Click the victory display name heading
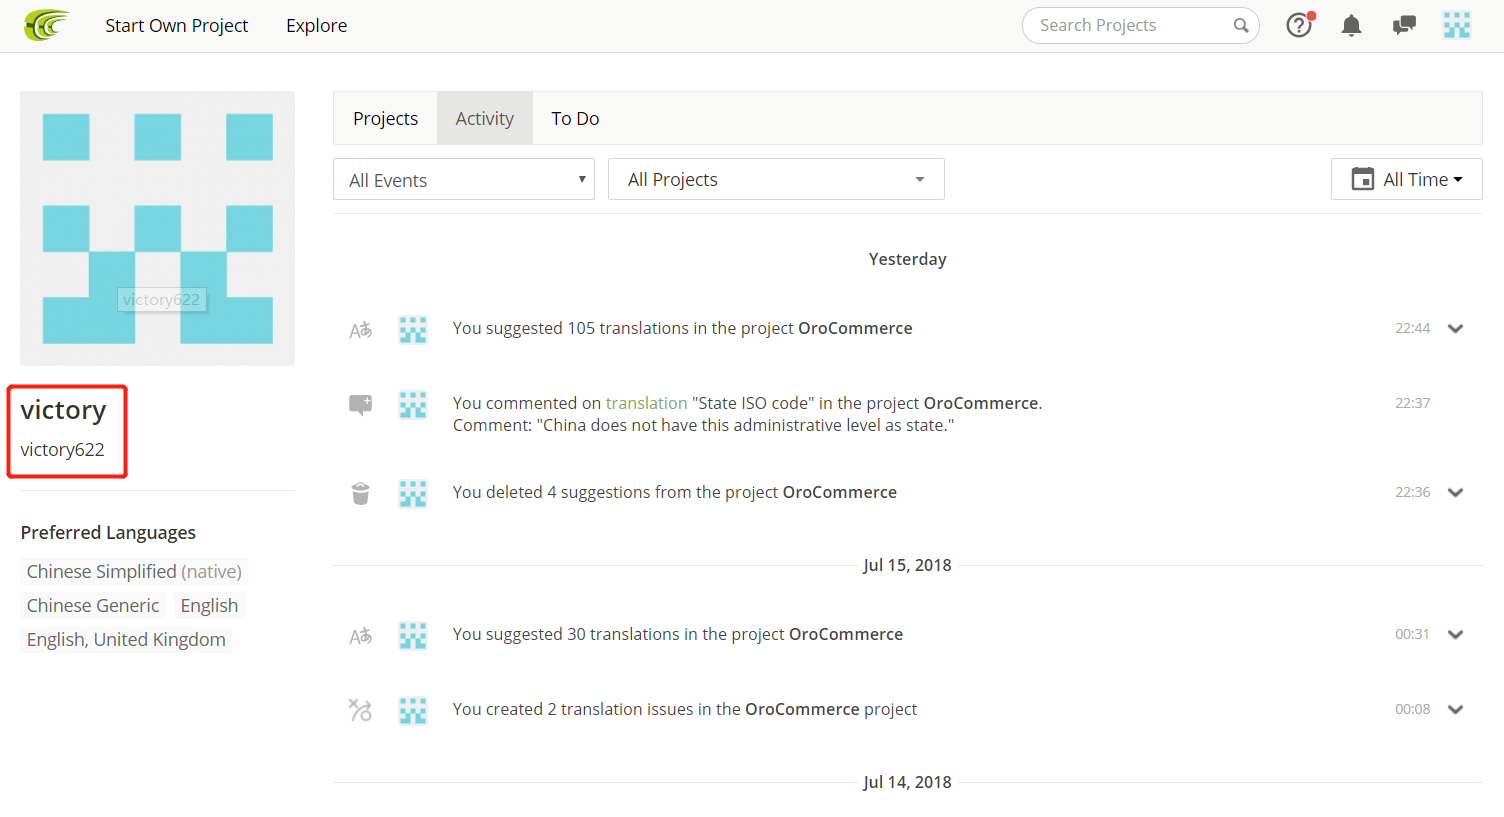 point(63,410)
